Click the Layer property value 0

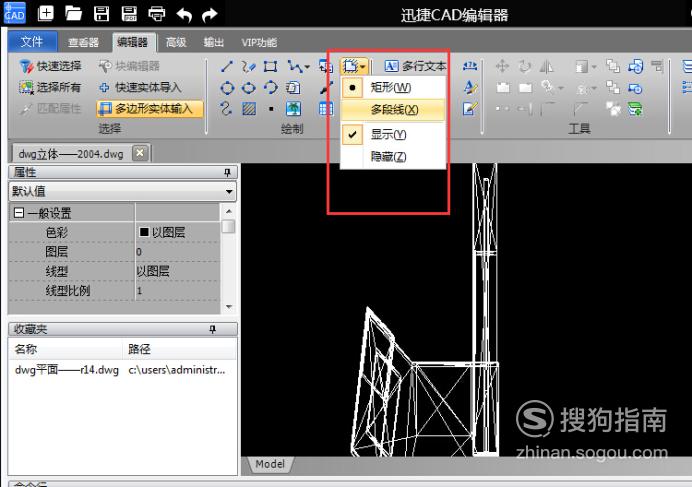tap(178, 252)
